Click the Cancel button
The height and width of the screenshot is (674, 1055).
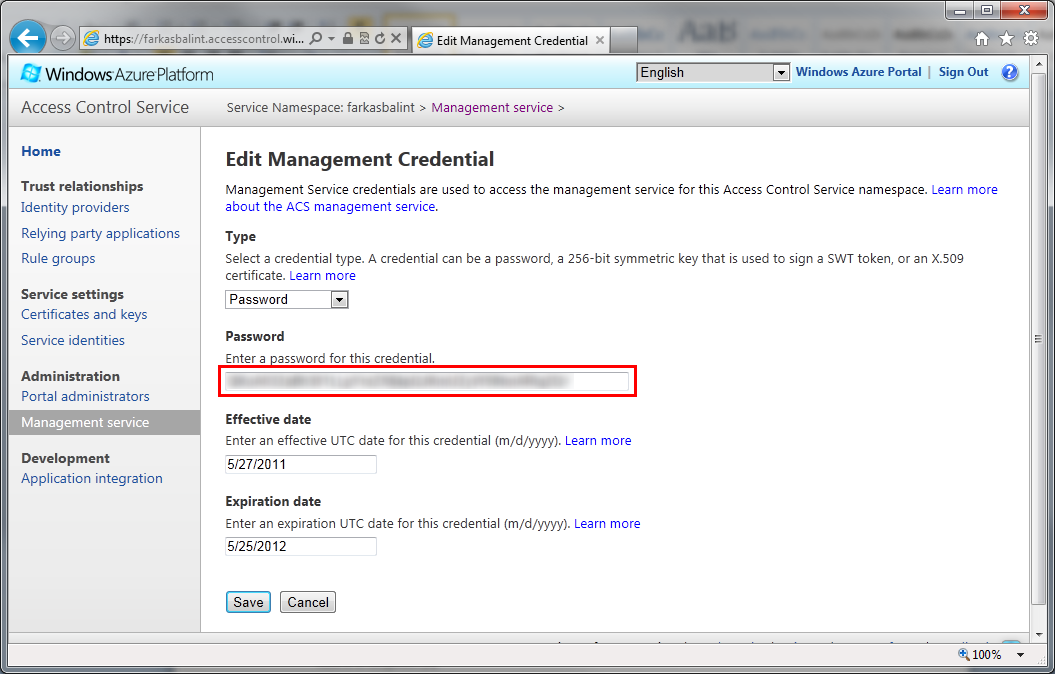click(x=308, y=602)
